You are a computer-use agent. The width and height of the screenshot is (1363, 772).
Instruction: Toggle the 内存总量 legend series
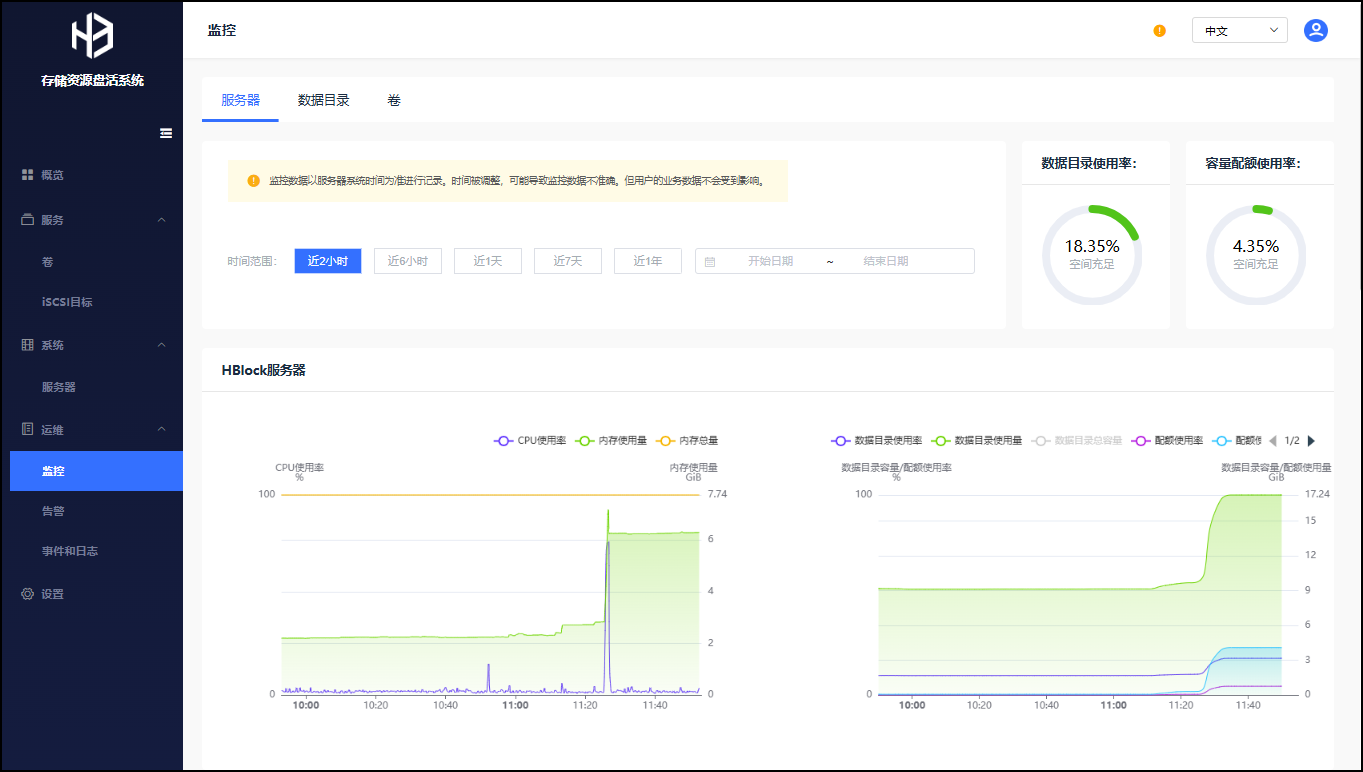(687, 440)
